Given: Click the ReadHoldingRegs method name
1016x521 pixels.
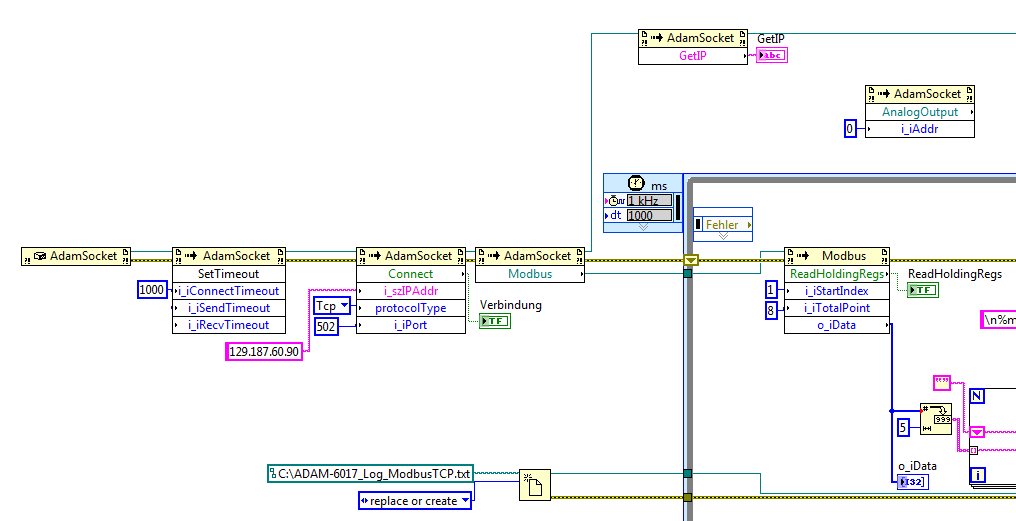Looking at the screenshot, I should [837, 273].
